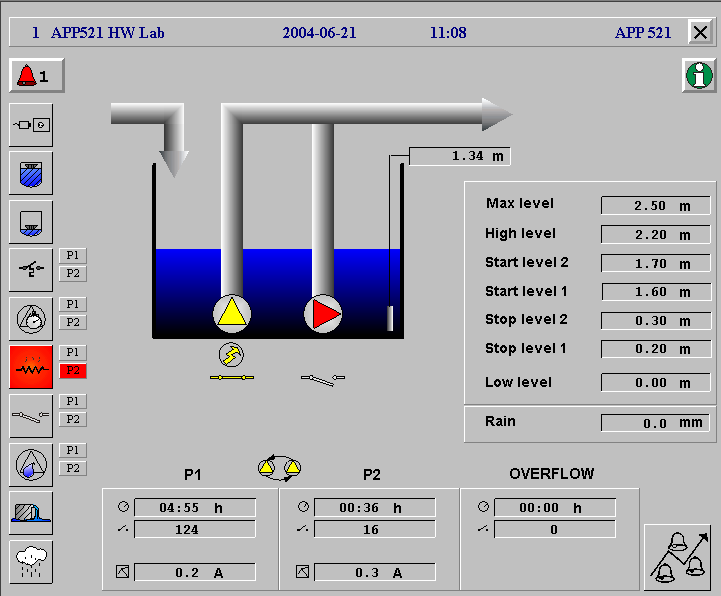The height and width of the screenshot is (596, 721).
Task: Click the open contact symbol under pump 2
Action: coord(323,380)
